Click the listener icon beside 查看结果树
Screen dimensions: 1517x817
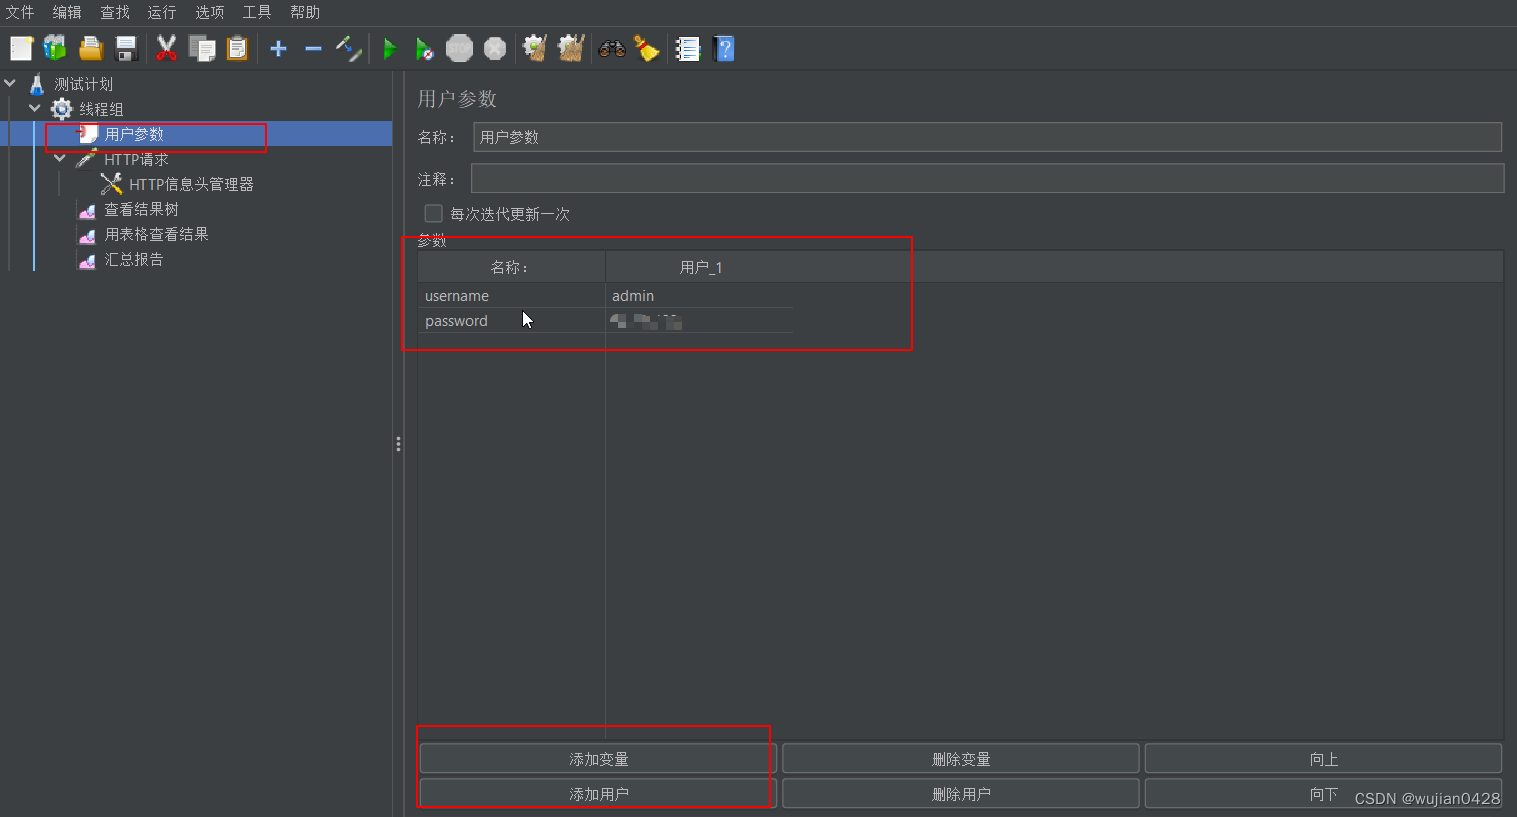pyautogui.click(x=87, y=210)
